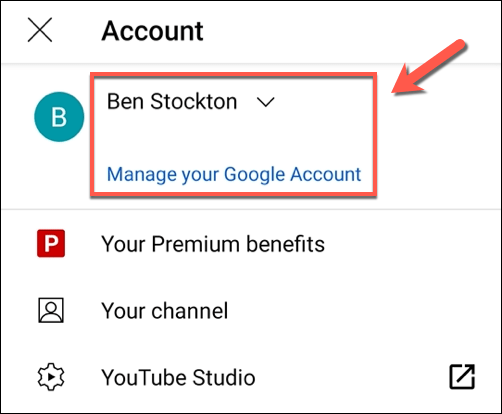
Task: Click the red Premium P icon
Action: coord(51,243)
